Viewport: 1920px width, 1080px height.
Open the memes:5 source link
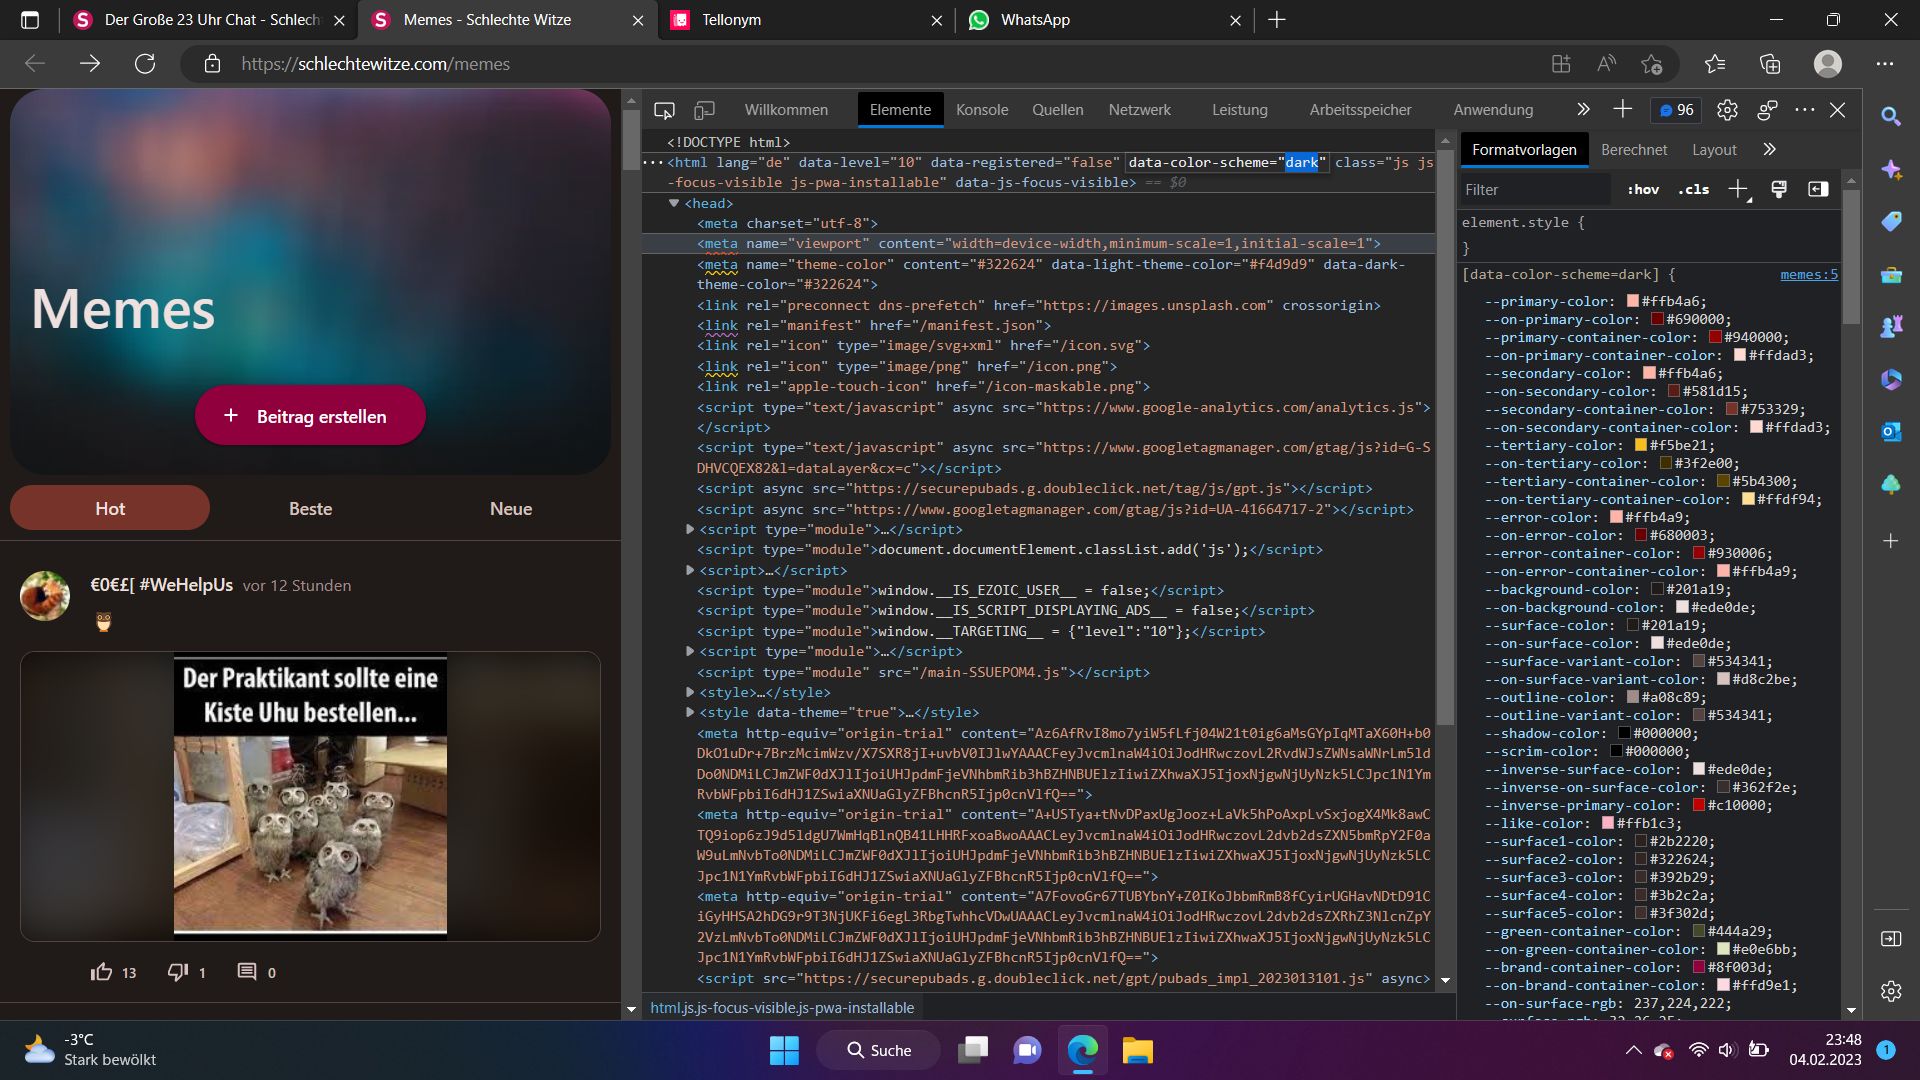[1808, 274]
